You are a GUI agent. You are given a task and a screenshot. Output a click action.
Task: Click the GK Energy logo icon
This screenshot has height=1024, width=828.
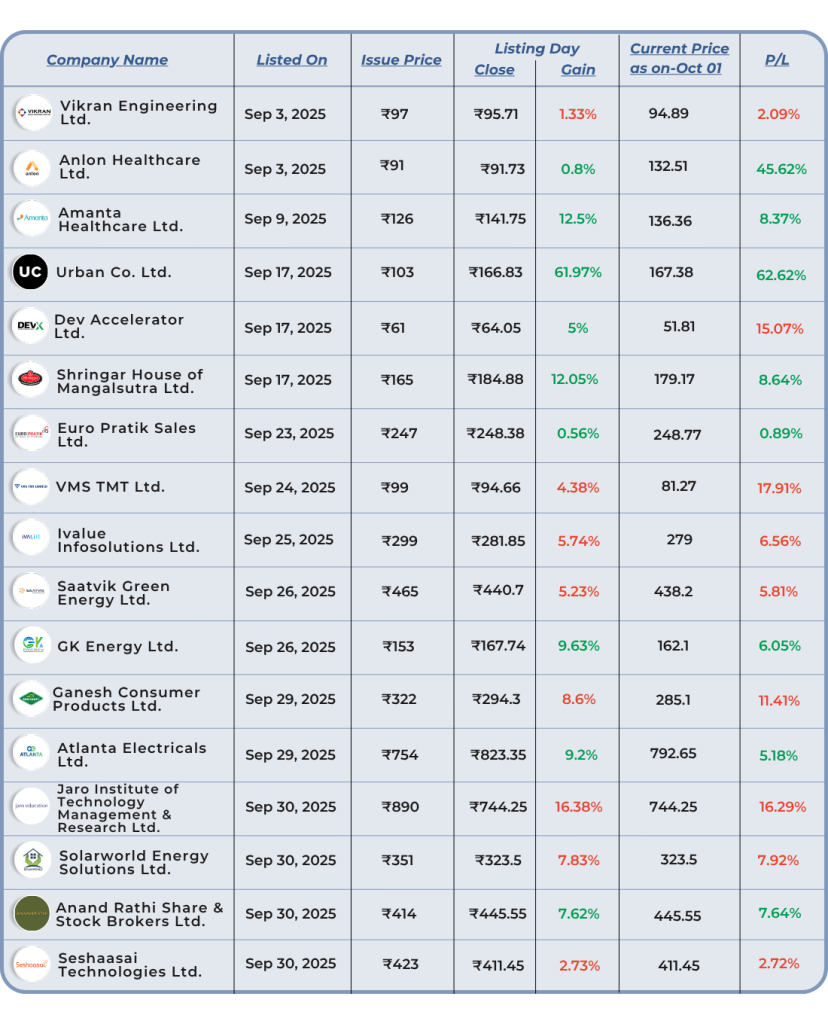(x=32, y=646)
